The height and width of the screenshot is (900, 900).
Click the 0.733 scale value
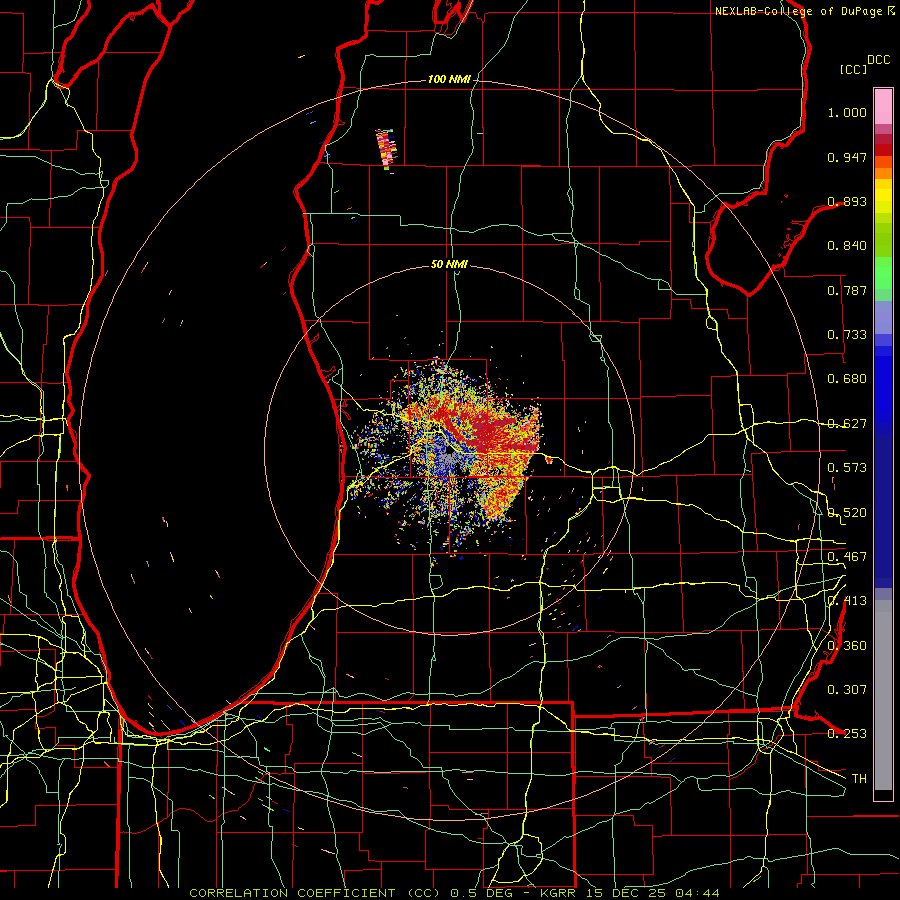tap(847, 334)
